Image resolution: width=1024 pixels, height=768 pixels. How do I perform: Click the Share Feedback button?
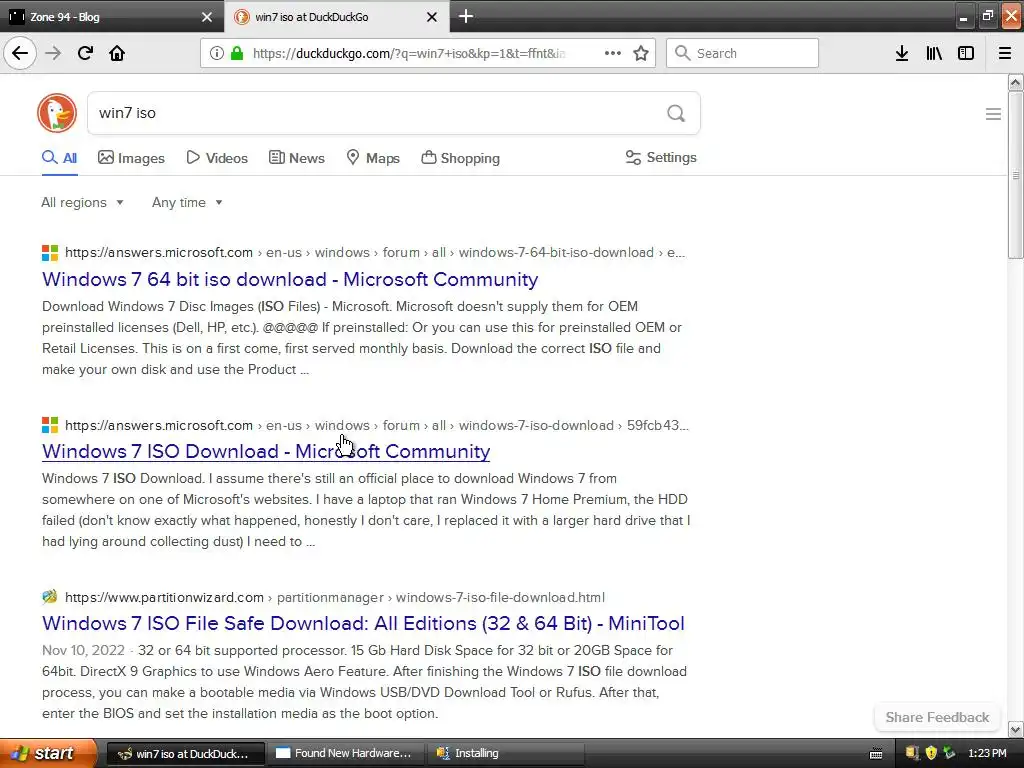(937, 717)
